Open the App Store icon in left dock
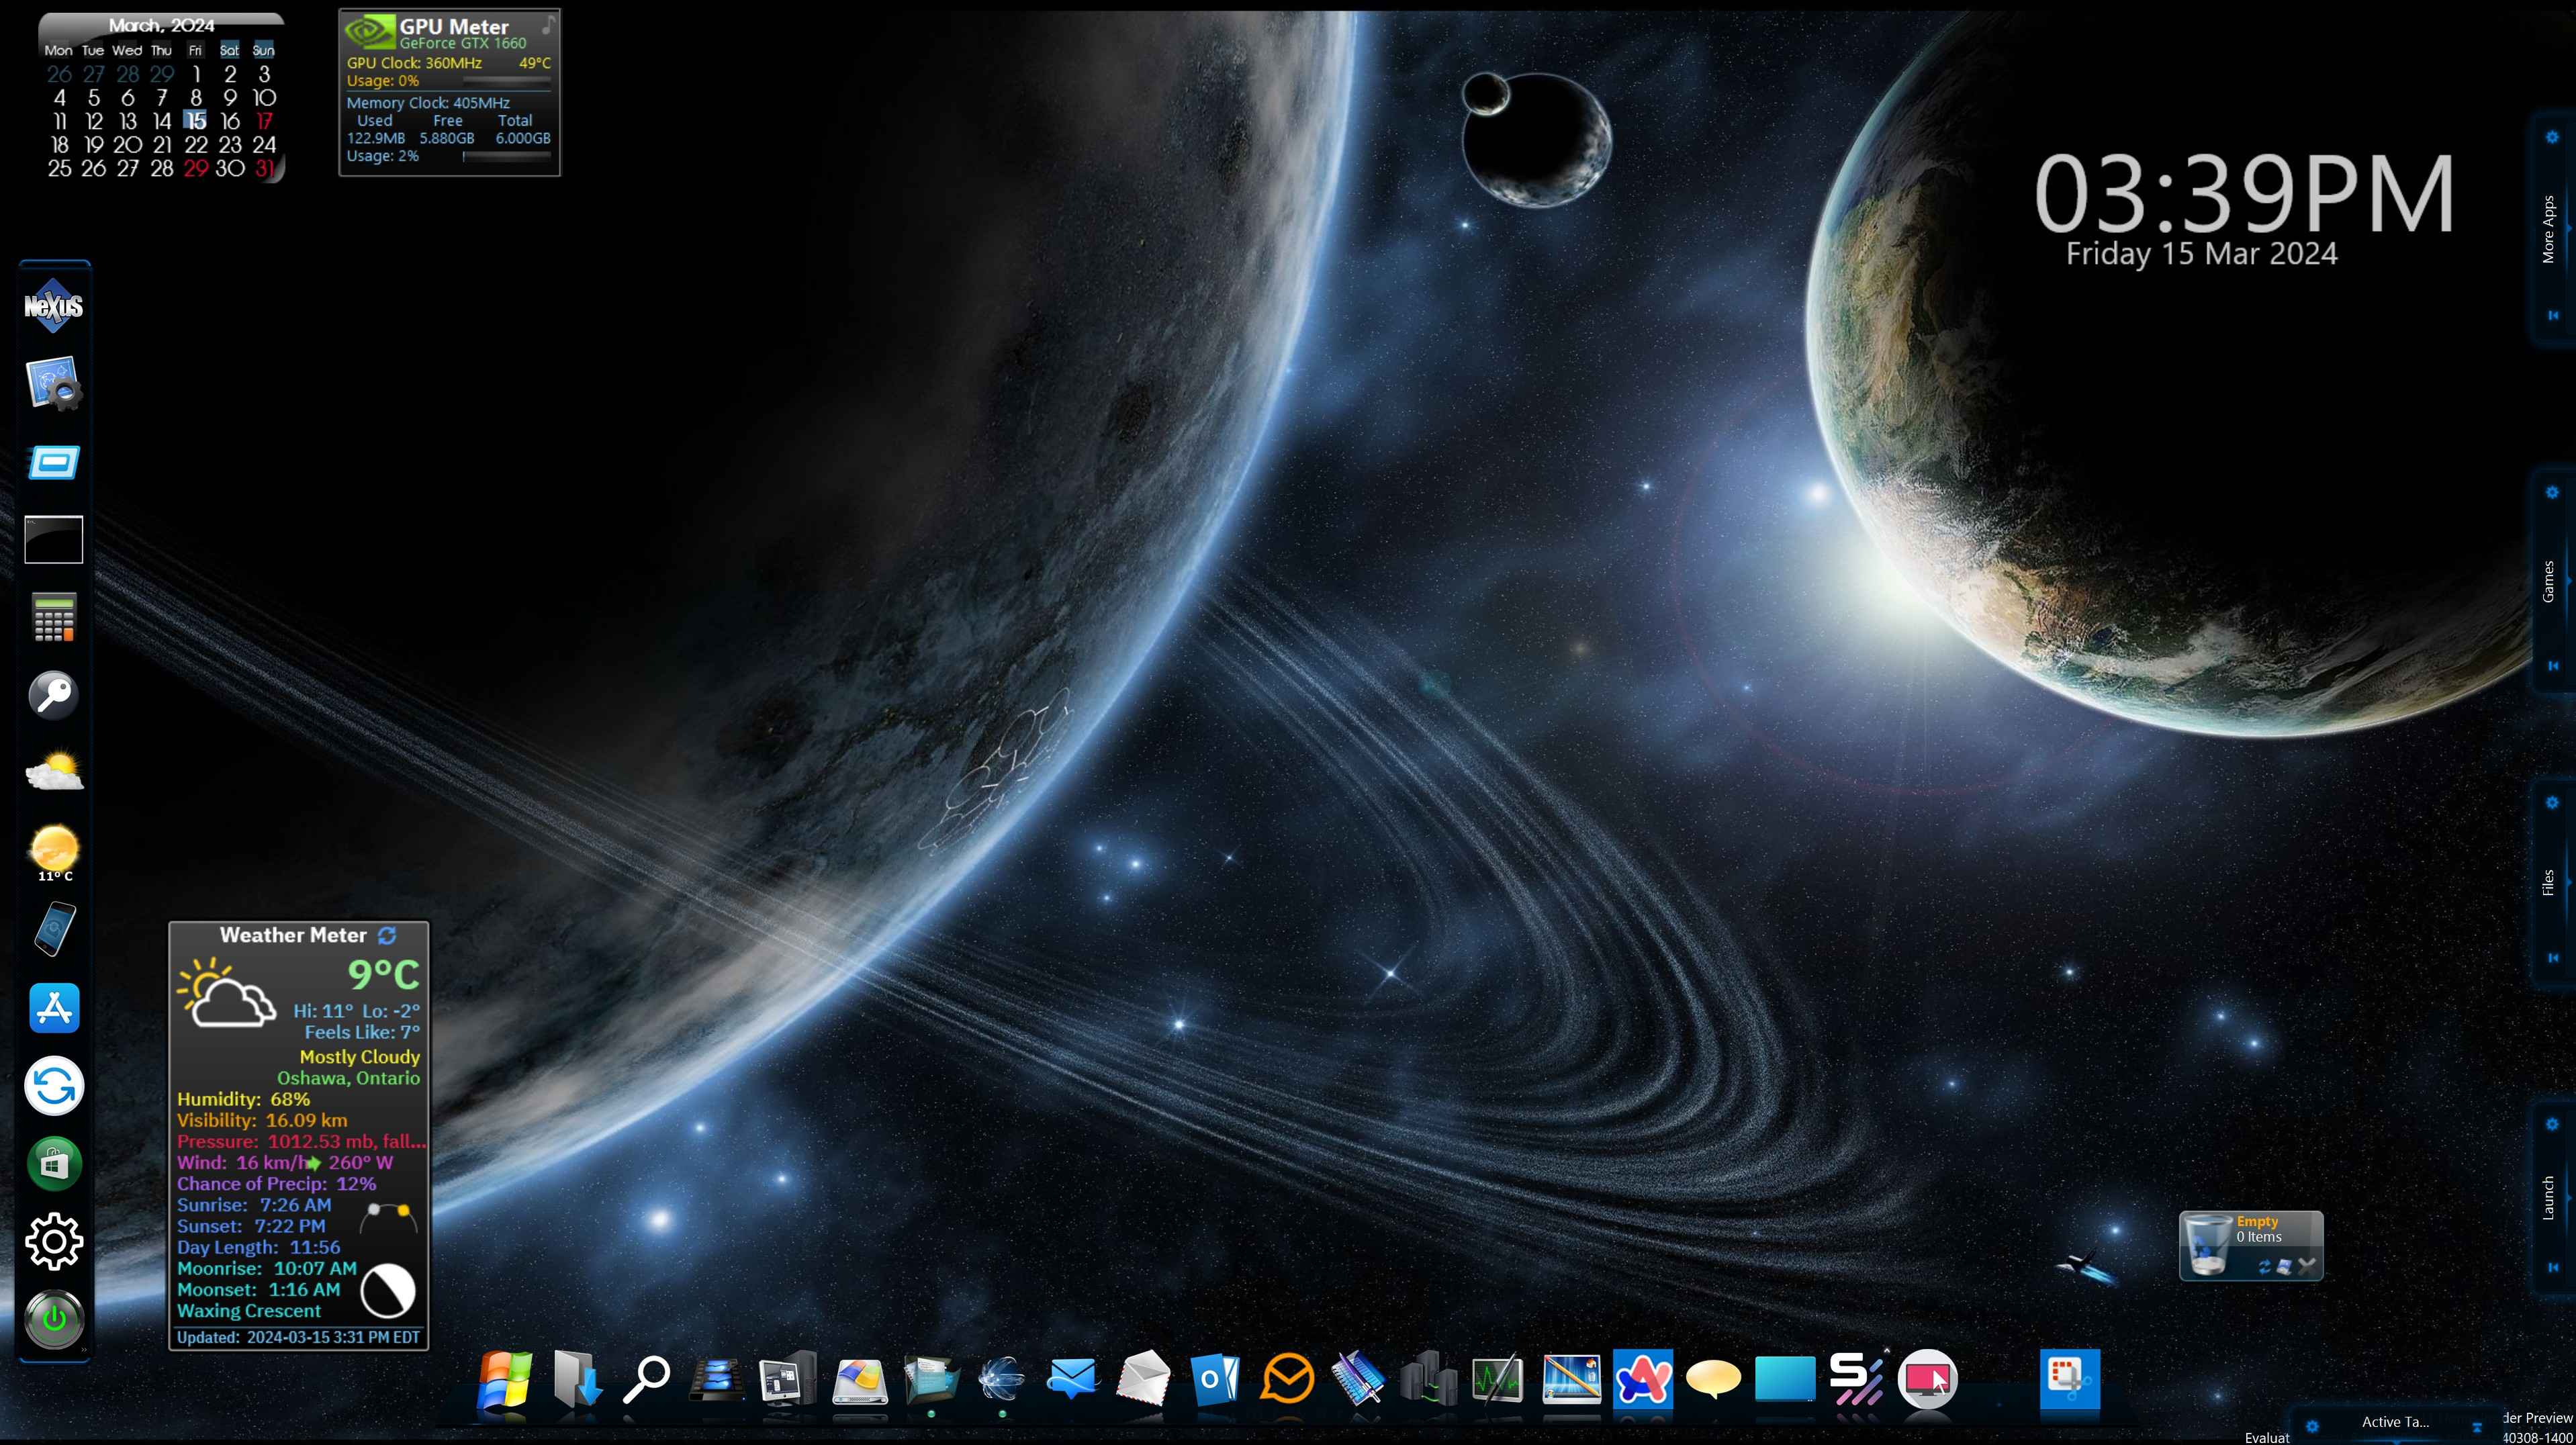This screenshot has width=2576, height=1445. (x=54, y=1008)
